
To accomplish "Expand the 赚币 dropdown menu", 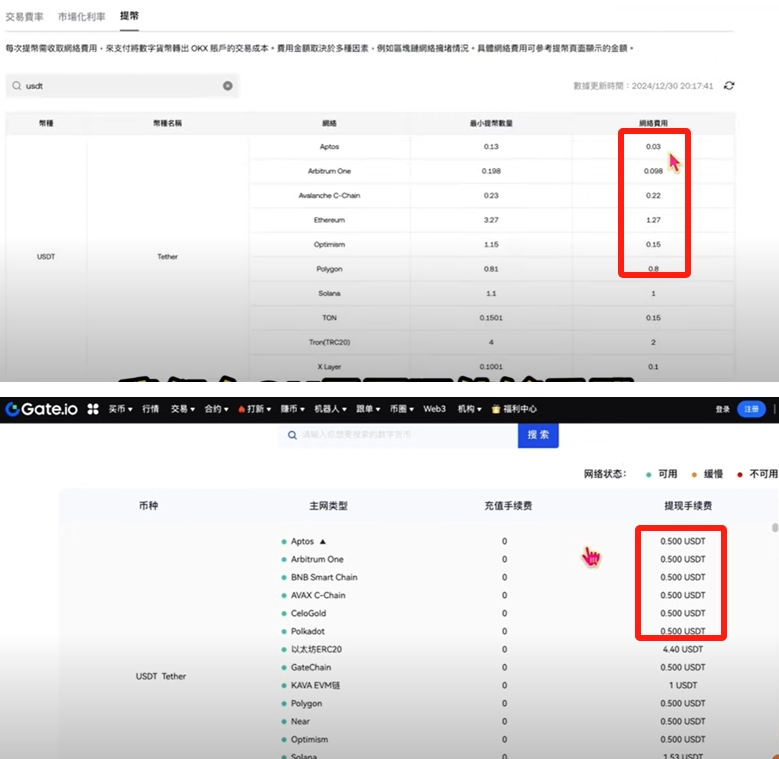I will click(x=293, y=409).
